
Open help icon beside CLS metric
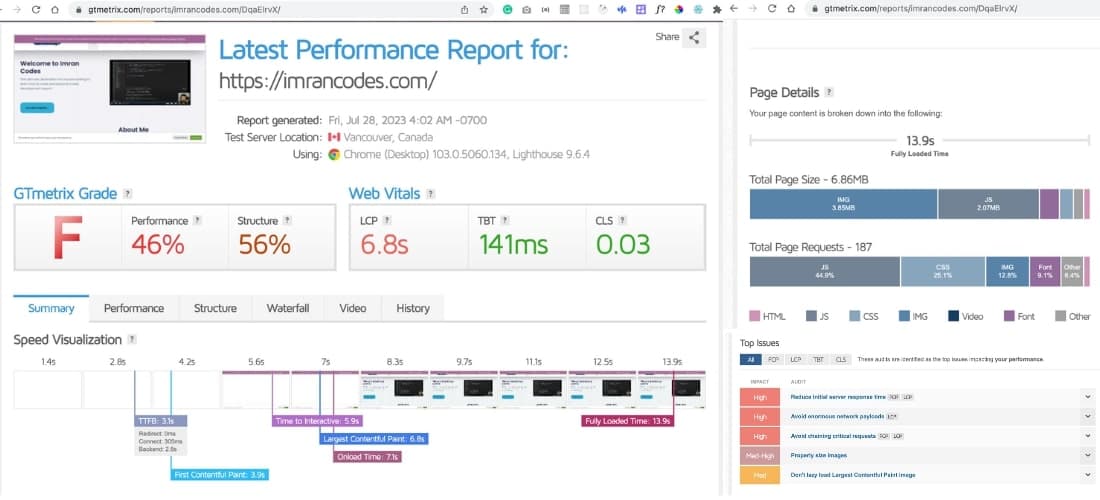pos(622,220)
